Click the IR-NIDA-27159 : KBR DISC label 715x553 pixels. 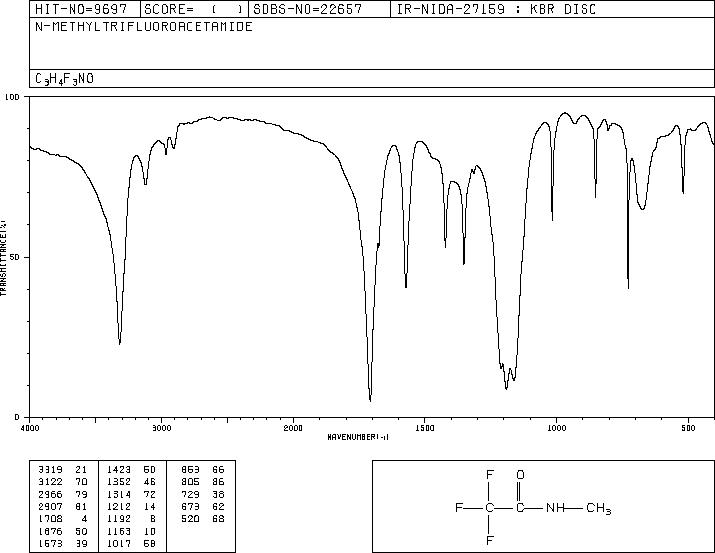click(x=496, y=9)
